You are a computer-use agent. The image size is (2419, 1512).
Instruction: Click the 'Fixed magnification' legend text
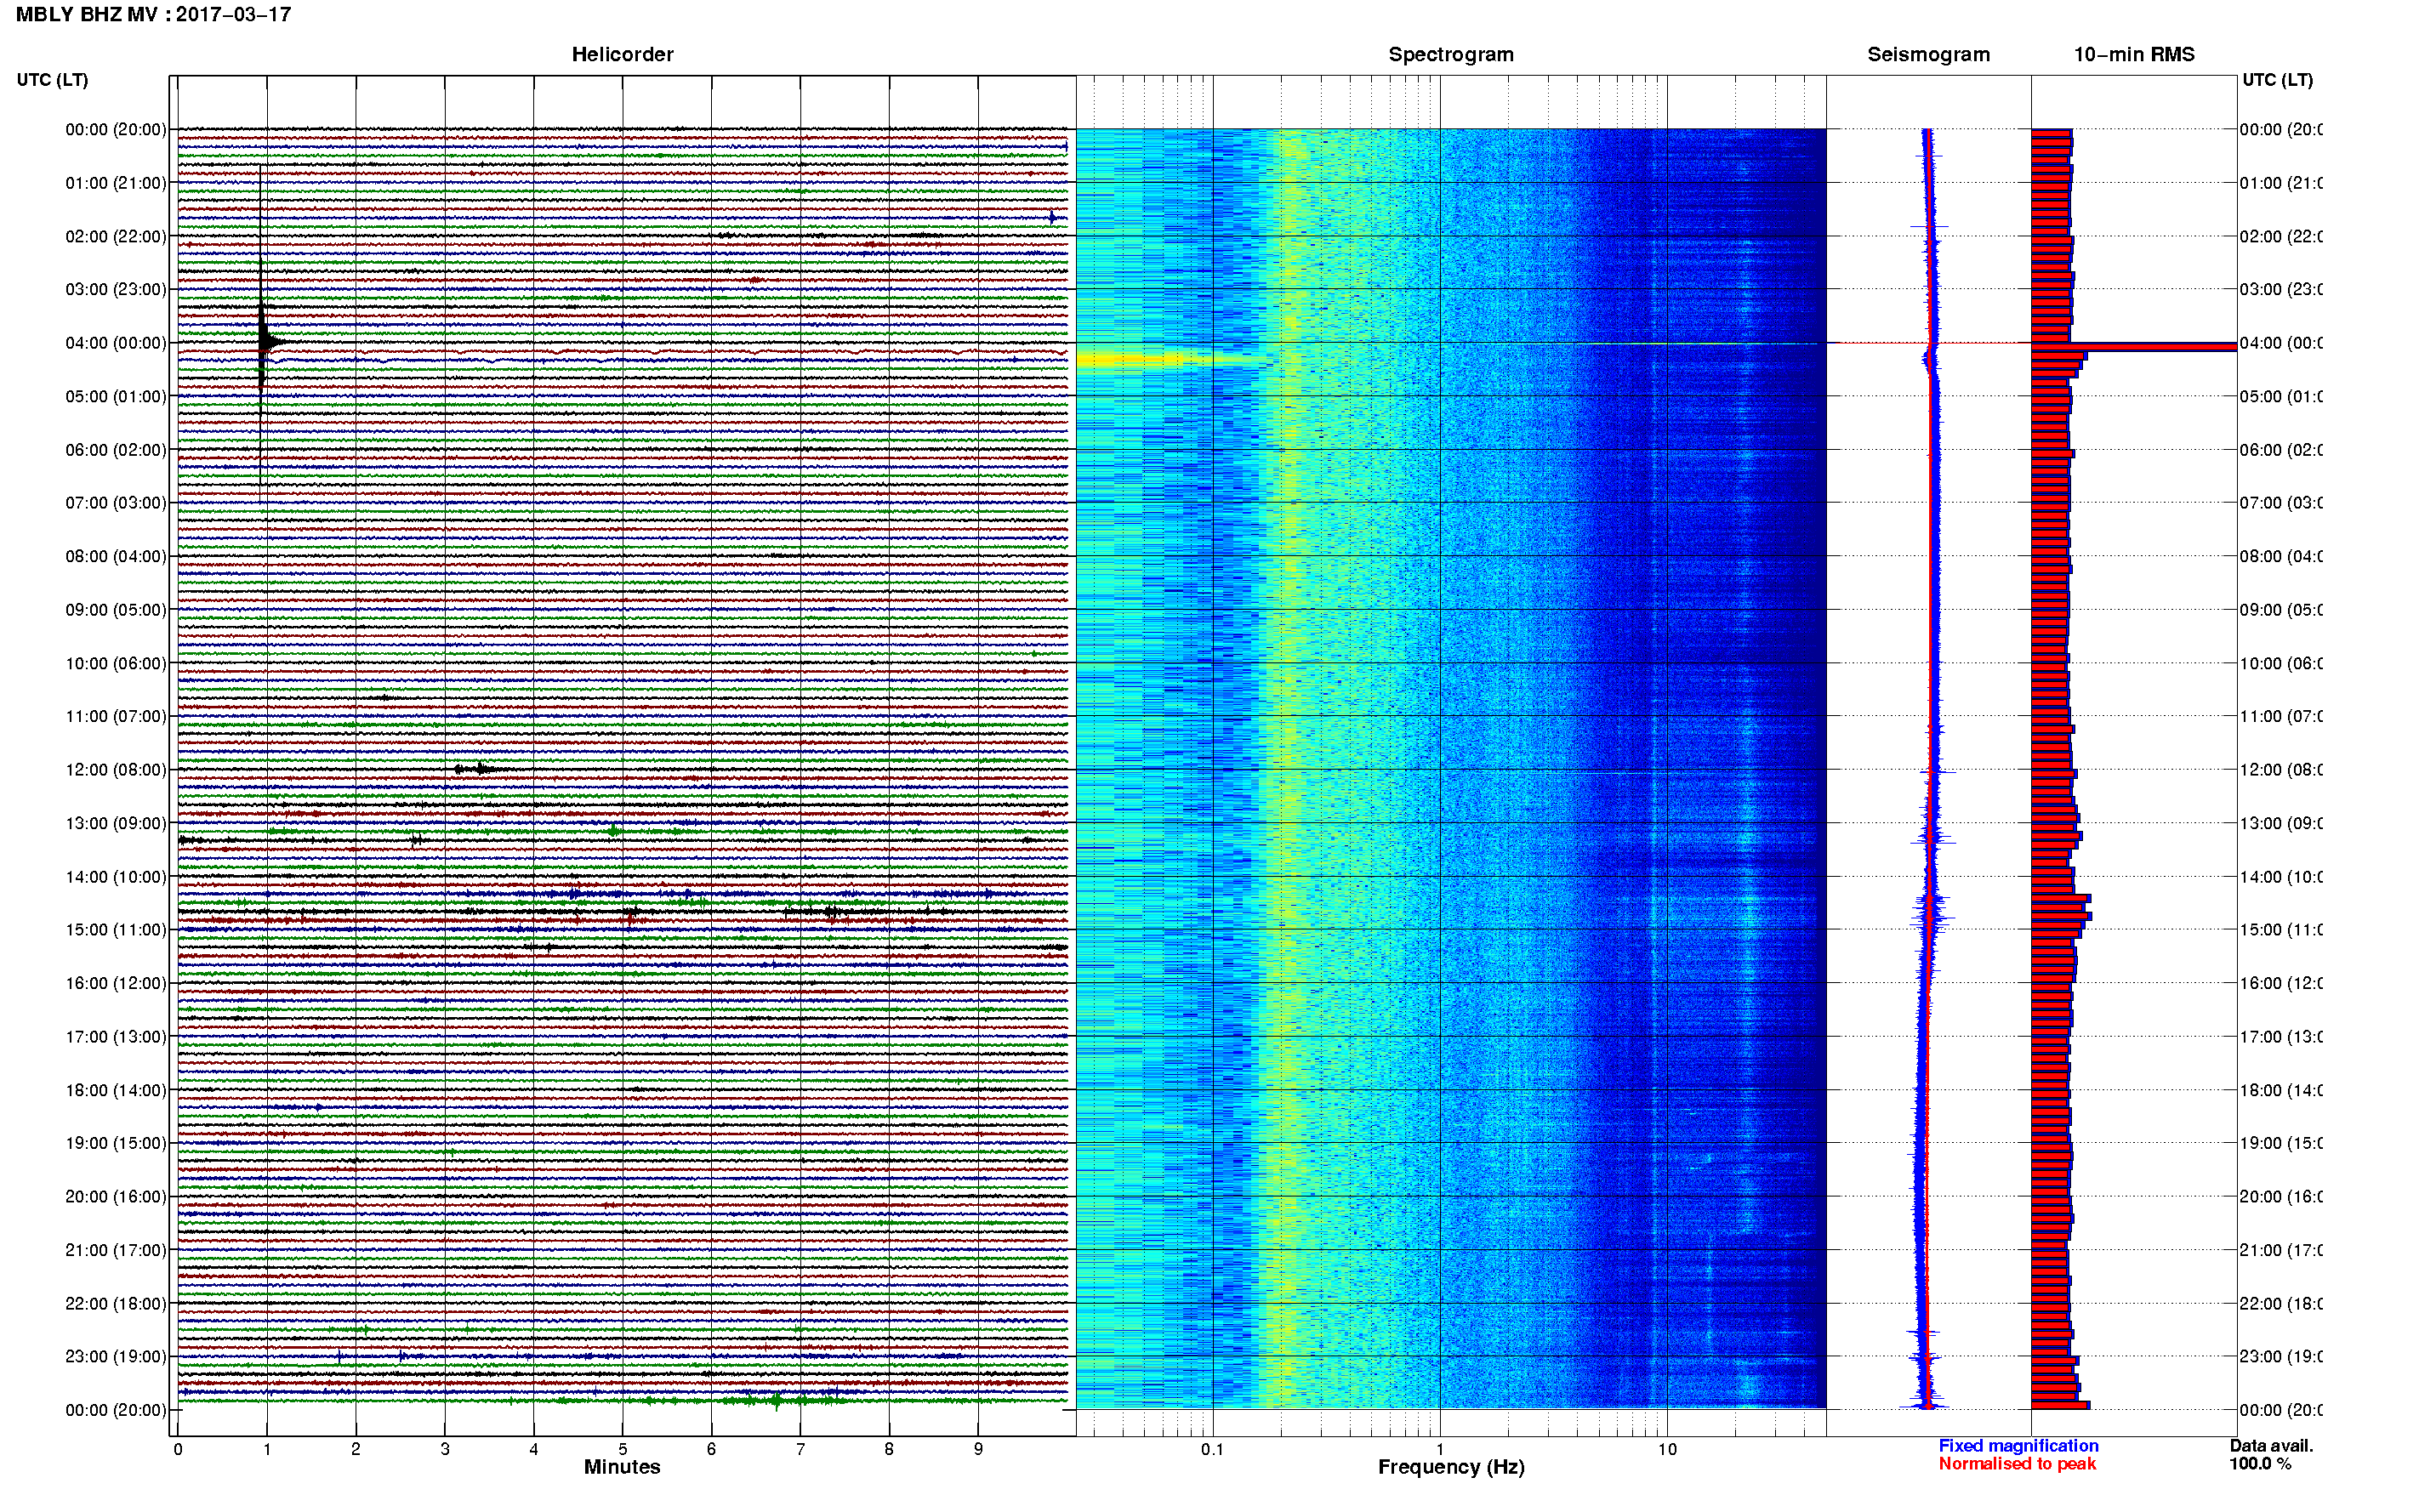(x=2018, y=1446)
